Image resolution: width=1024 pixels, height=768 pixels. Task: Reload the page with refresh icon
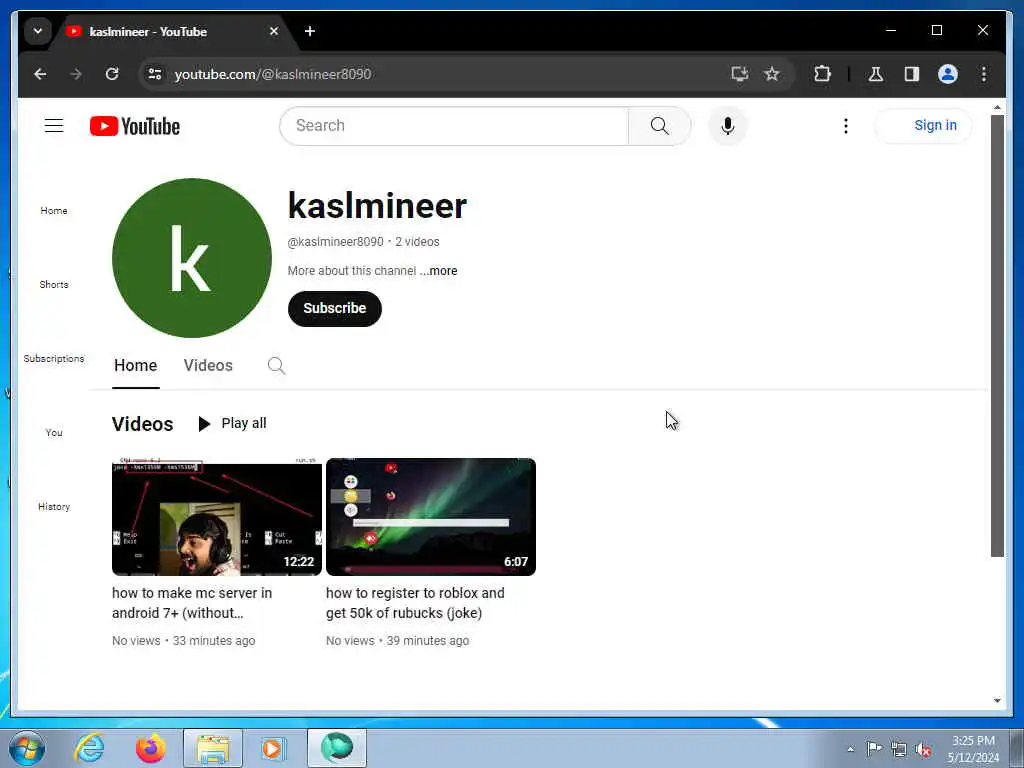(112, 74)
